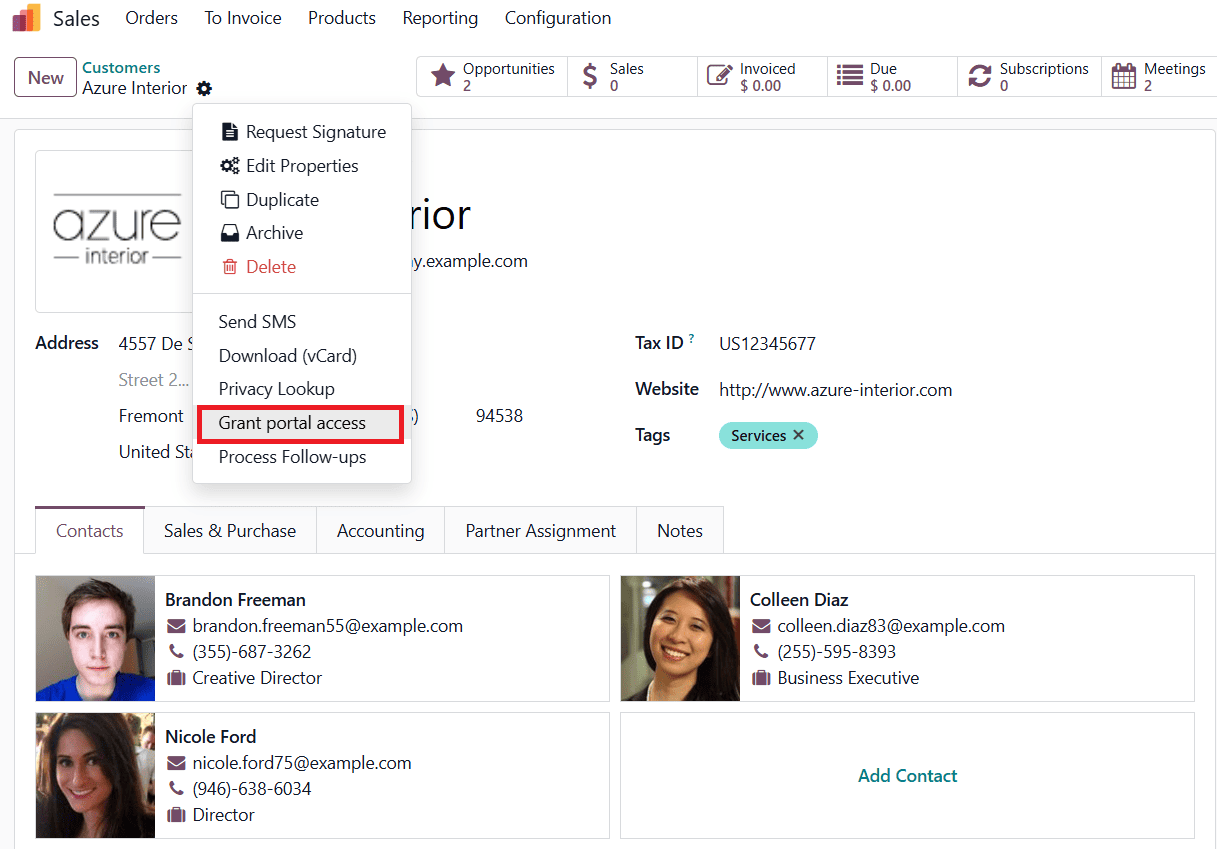Image resolution: width=1217 pixels, height=849 pixels.
Task: Open the Accounting tab
Action: 380,531
